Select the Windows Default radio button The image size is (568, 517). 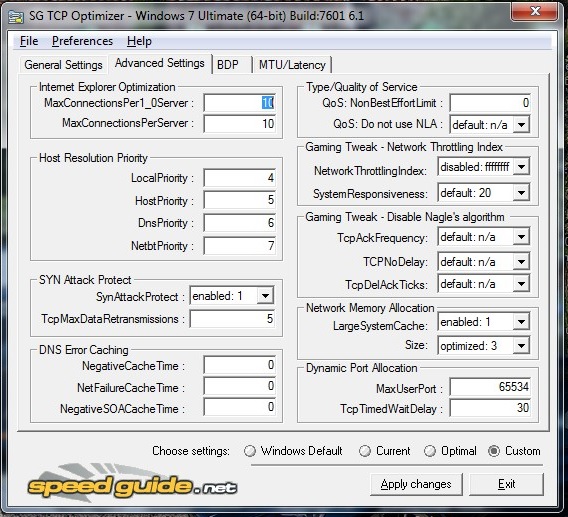250,451
